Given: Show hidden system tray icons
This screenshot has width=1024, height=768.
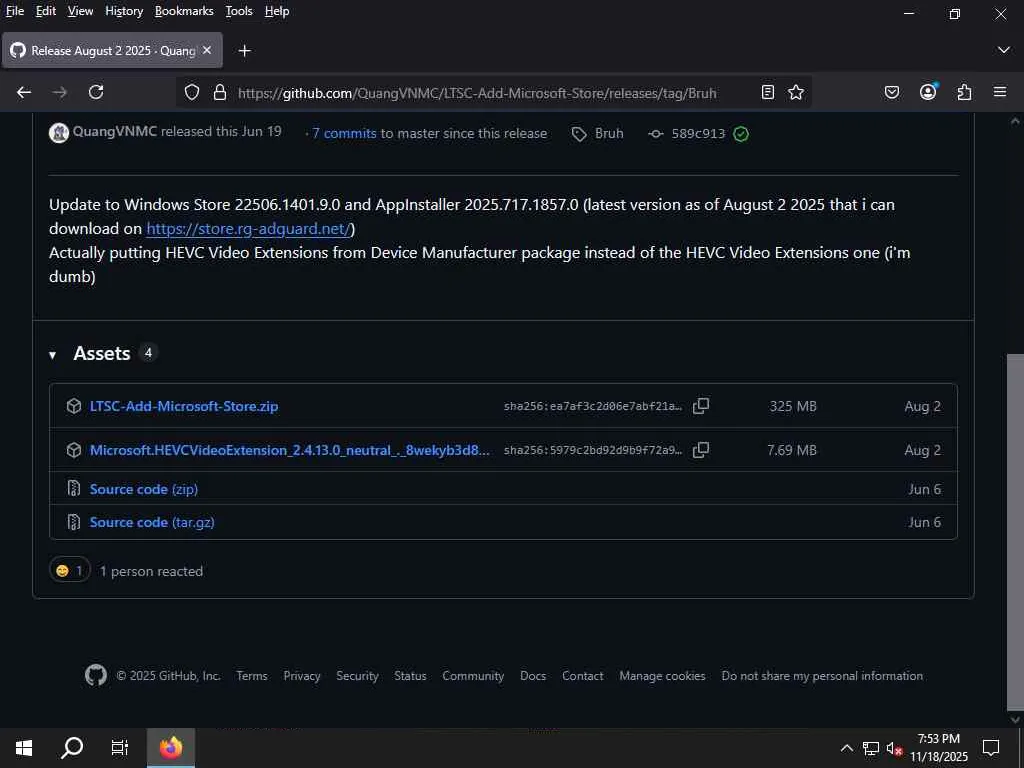Looking at the screenshot, I should coord(846,748).
